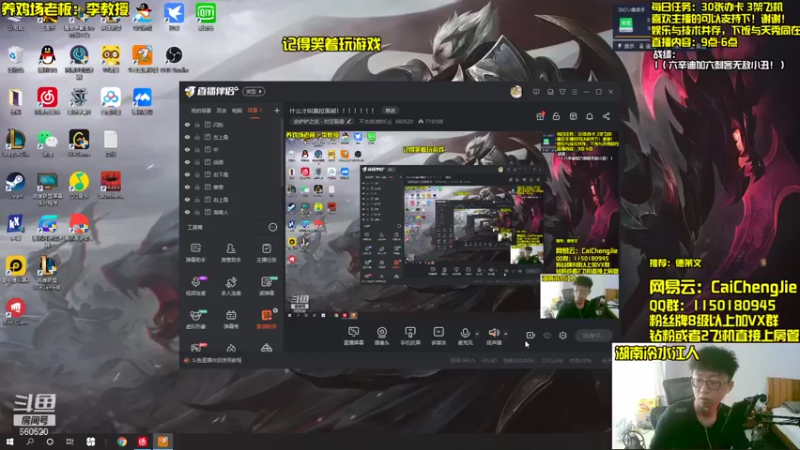Open OBS Studio desktop shortcut
Viewport: 800px width, 450px height.
click(173, 59)
